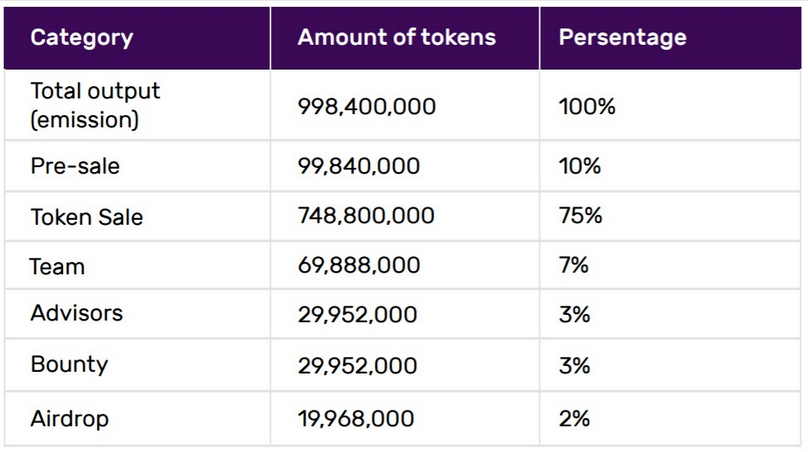
Task: Select the 10% percentage value
Action: click(580, 166)
